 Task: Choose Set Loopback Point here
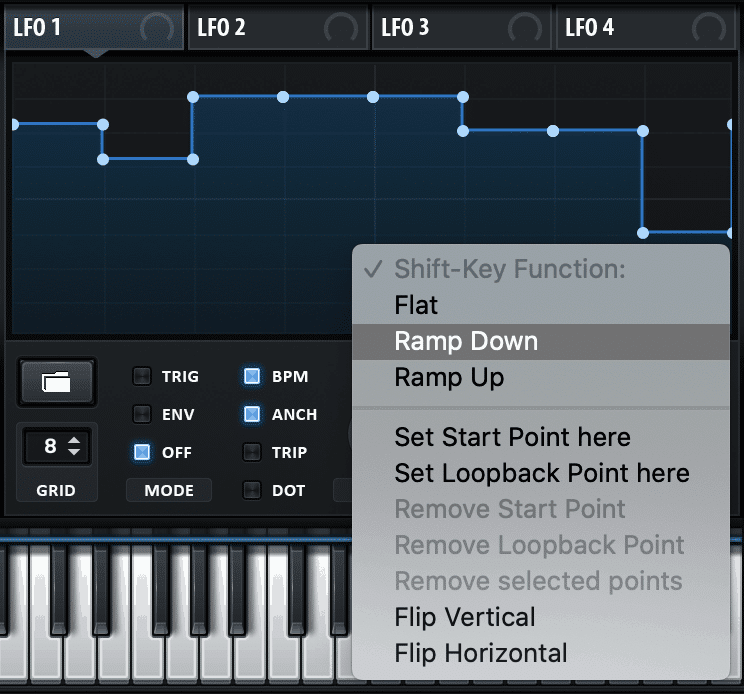point(541,473)
